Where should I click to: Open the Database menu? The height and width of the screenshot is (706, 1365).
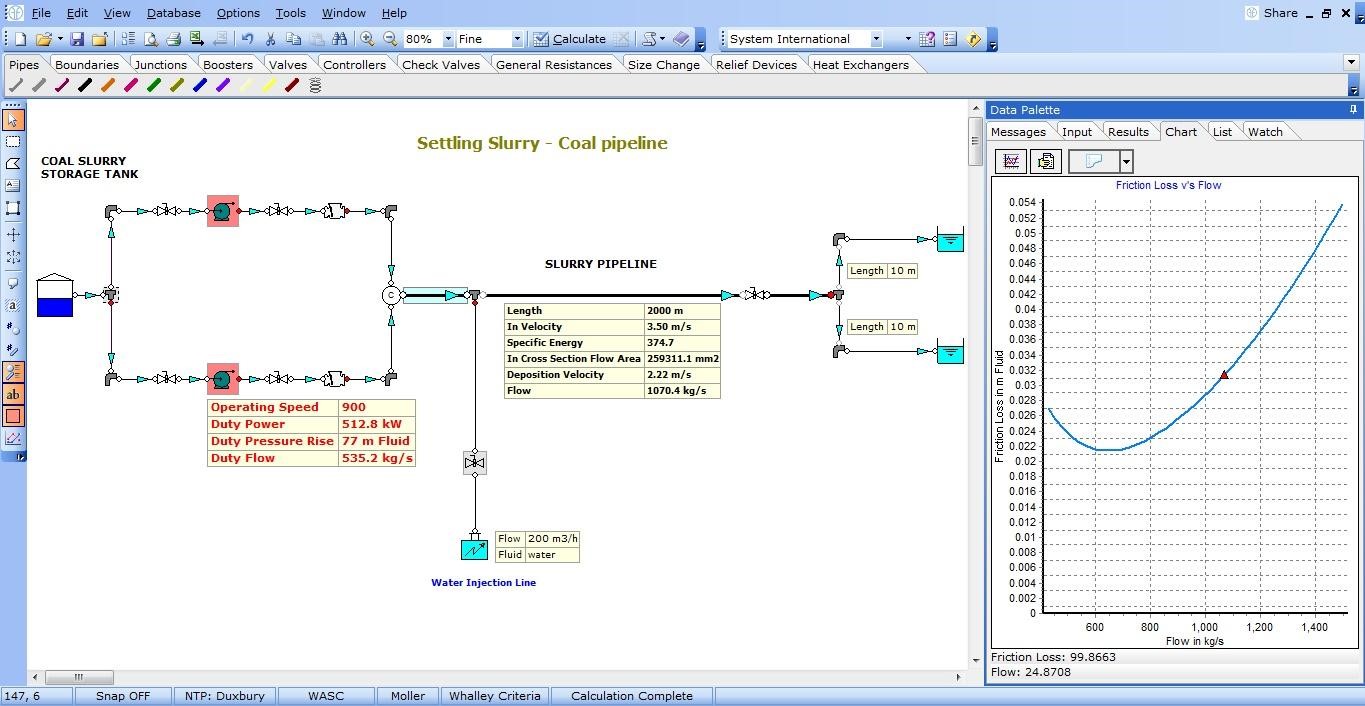[172, 13]
